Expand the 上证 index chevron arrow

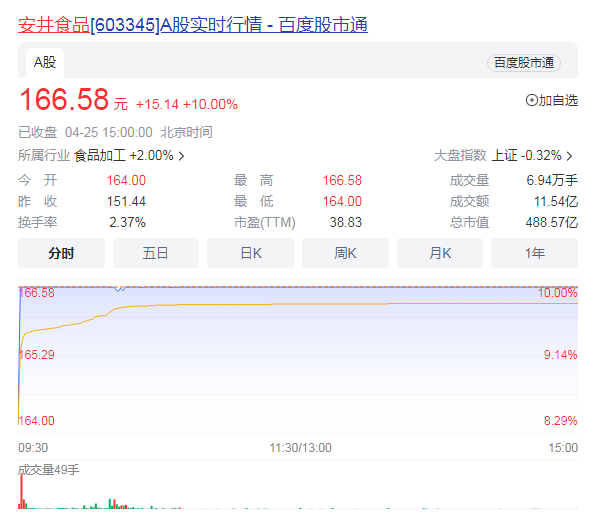pyautogui.click(x=570, y=156)
